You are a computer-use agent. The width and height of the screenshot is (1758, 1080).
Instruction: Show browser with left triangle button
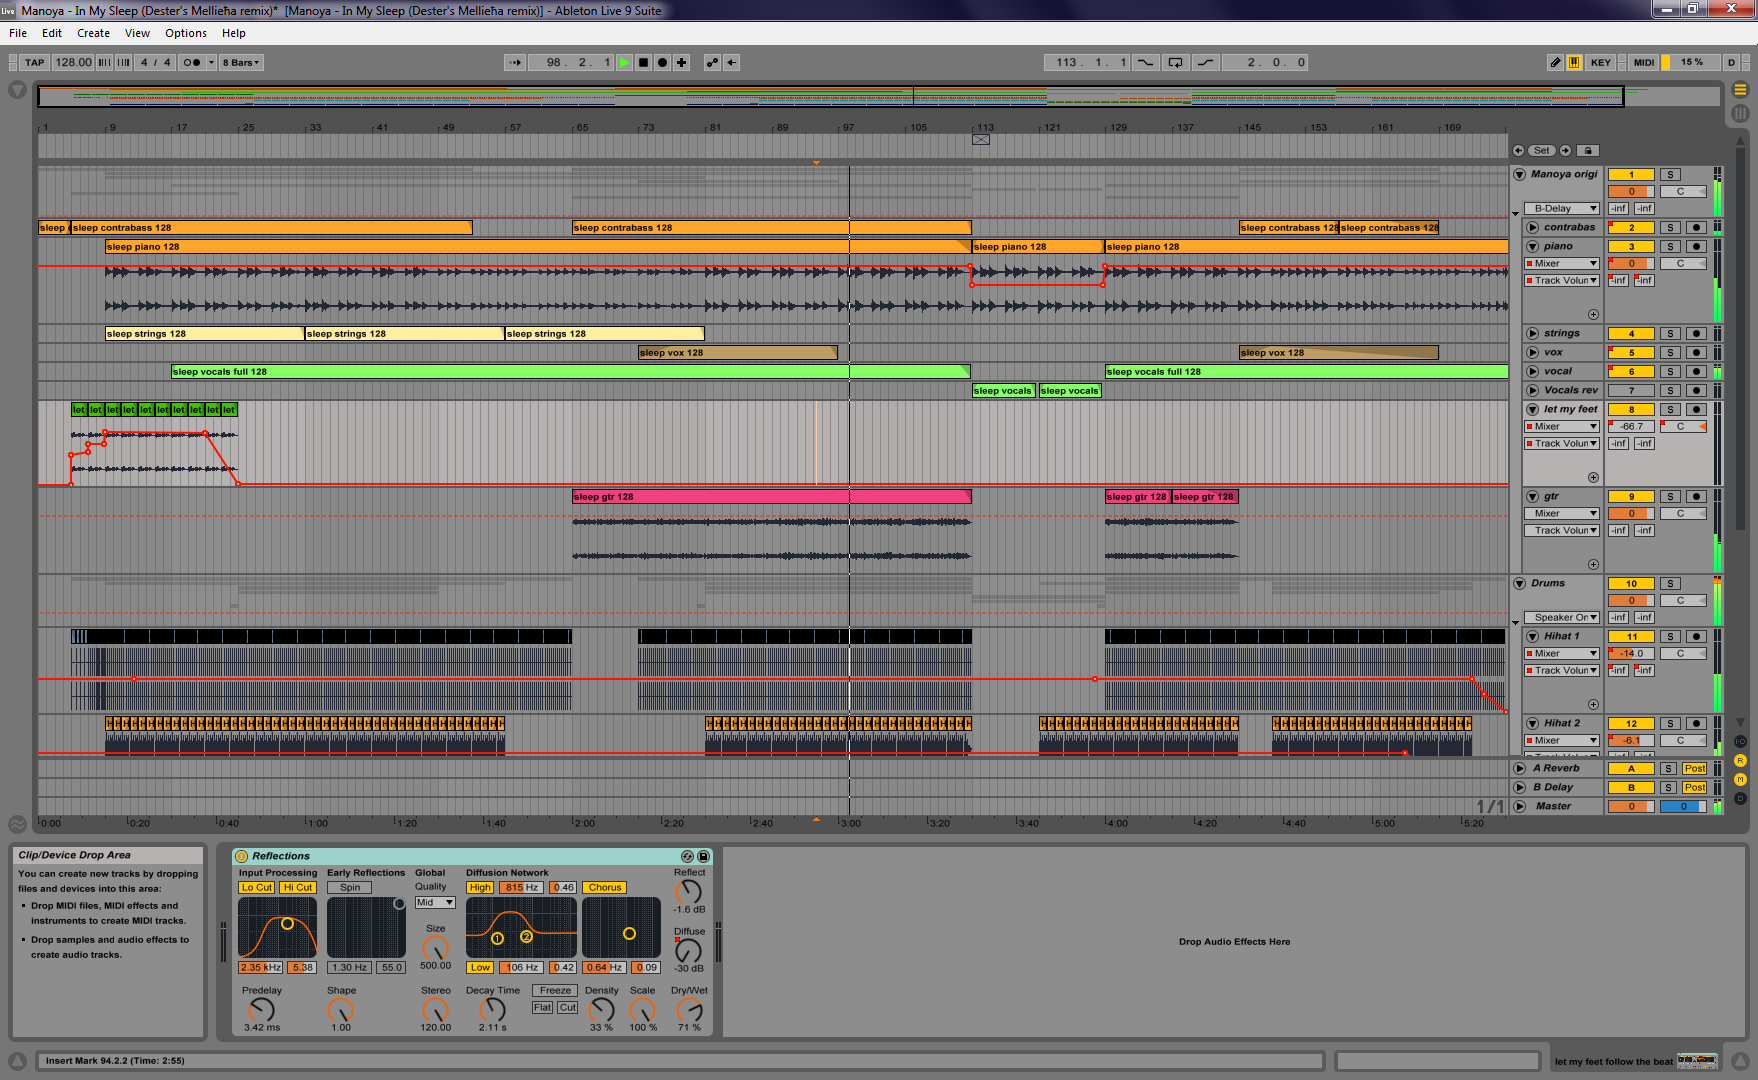17,90
